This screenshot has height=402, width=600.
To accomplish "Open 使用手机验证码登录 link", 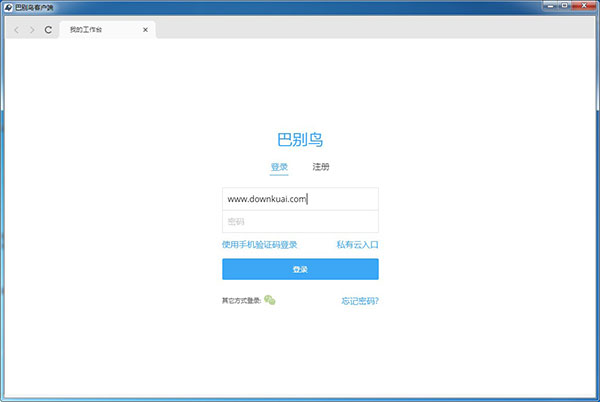I will click(260, 244).
